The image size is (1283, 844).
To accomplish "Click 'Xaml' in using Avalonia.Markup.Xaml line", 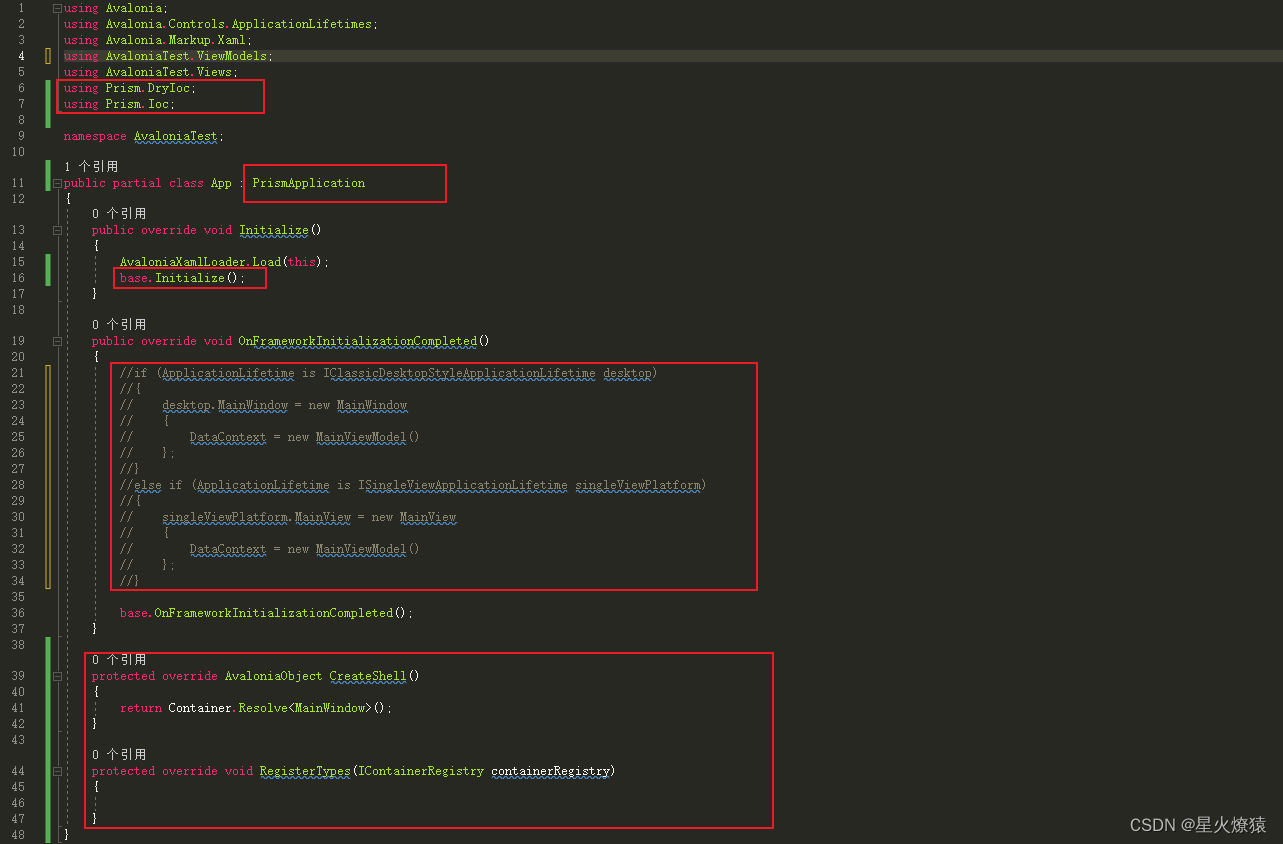I will coord(232,40).
